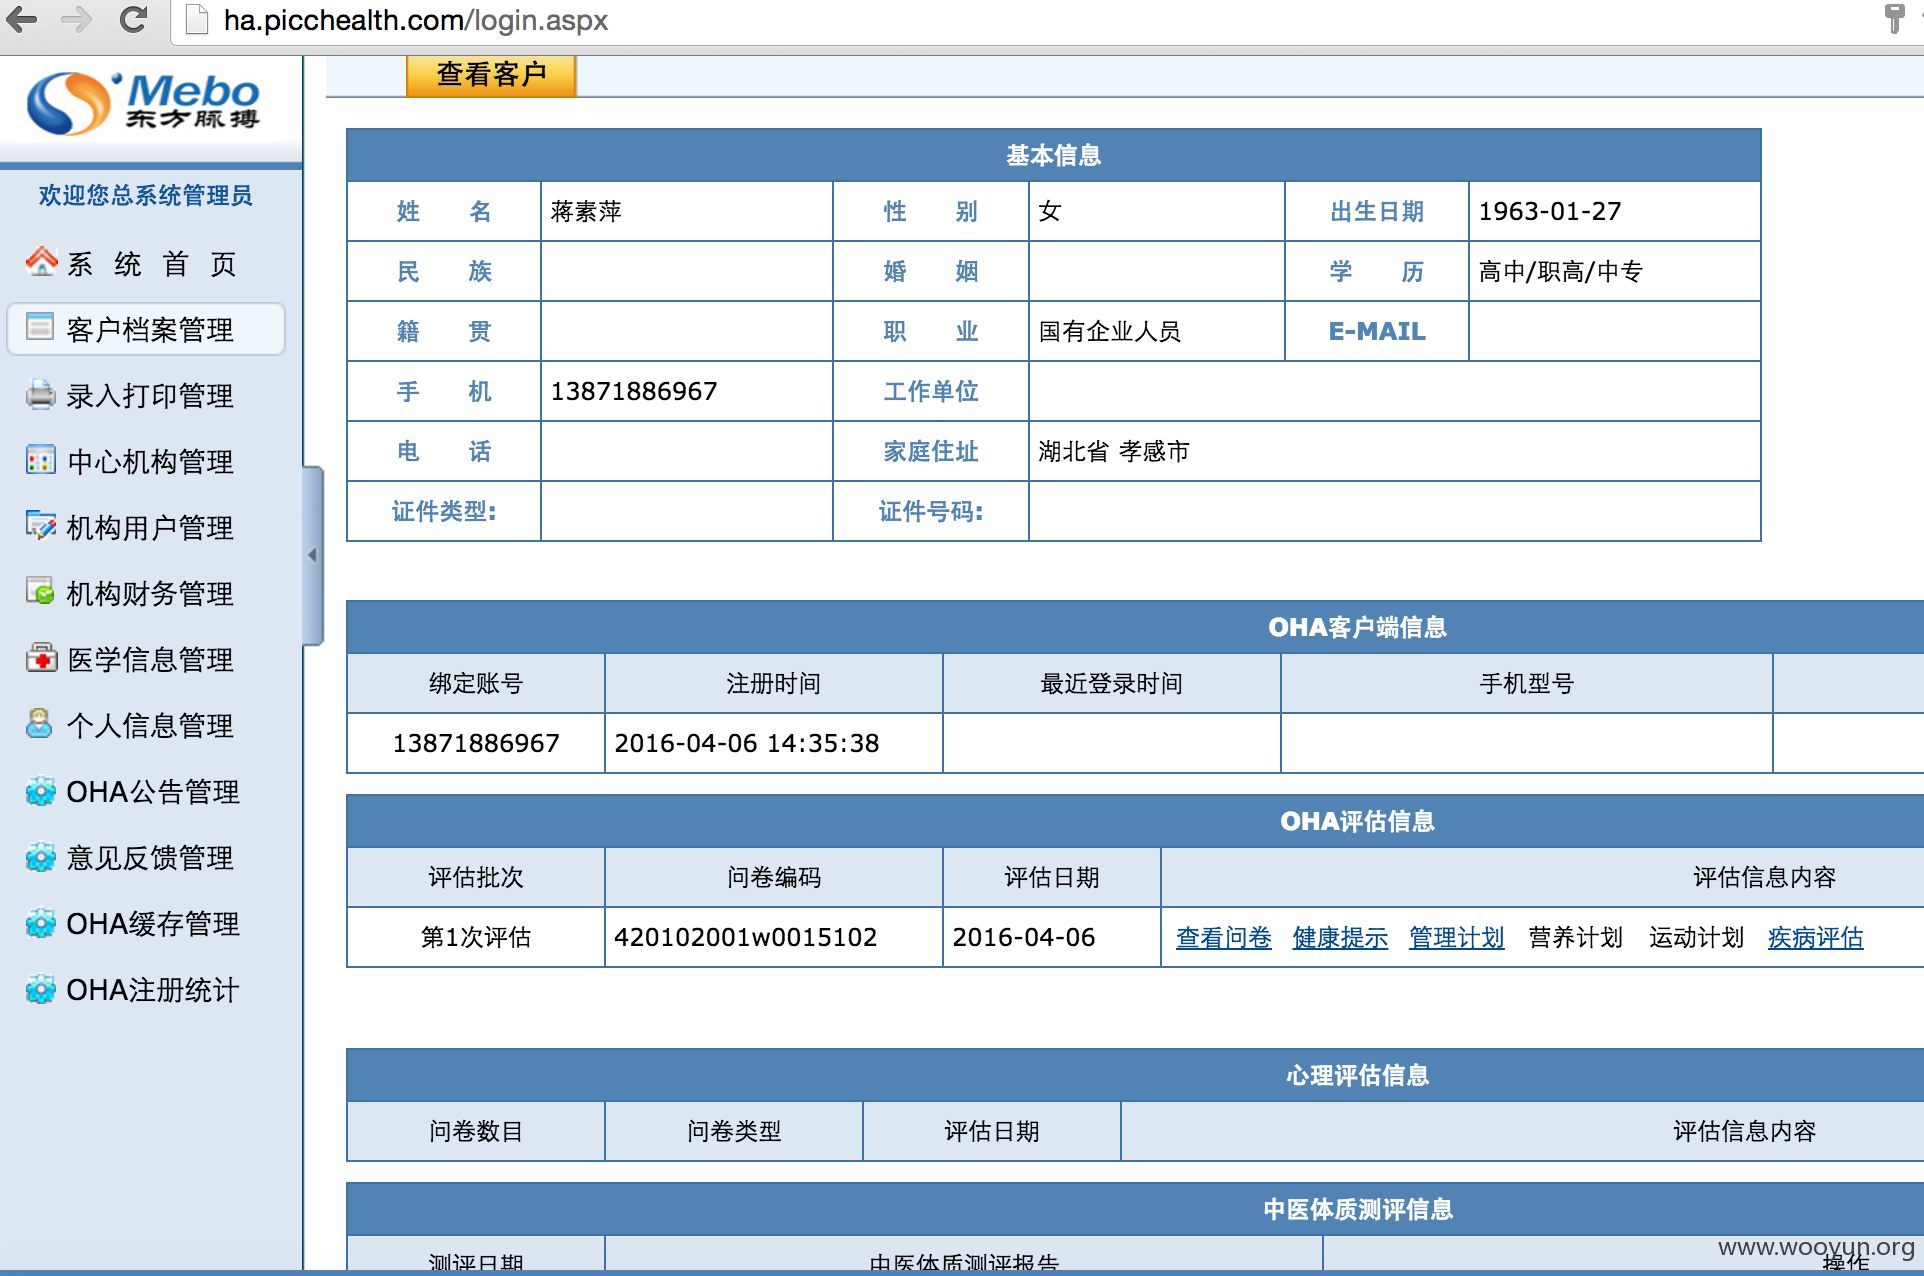This screenshot has width=1924, height=1276.
Task: Click the browser forward arrow
Action: pos(77,19)
